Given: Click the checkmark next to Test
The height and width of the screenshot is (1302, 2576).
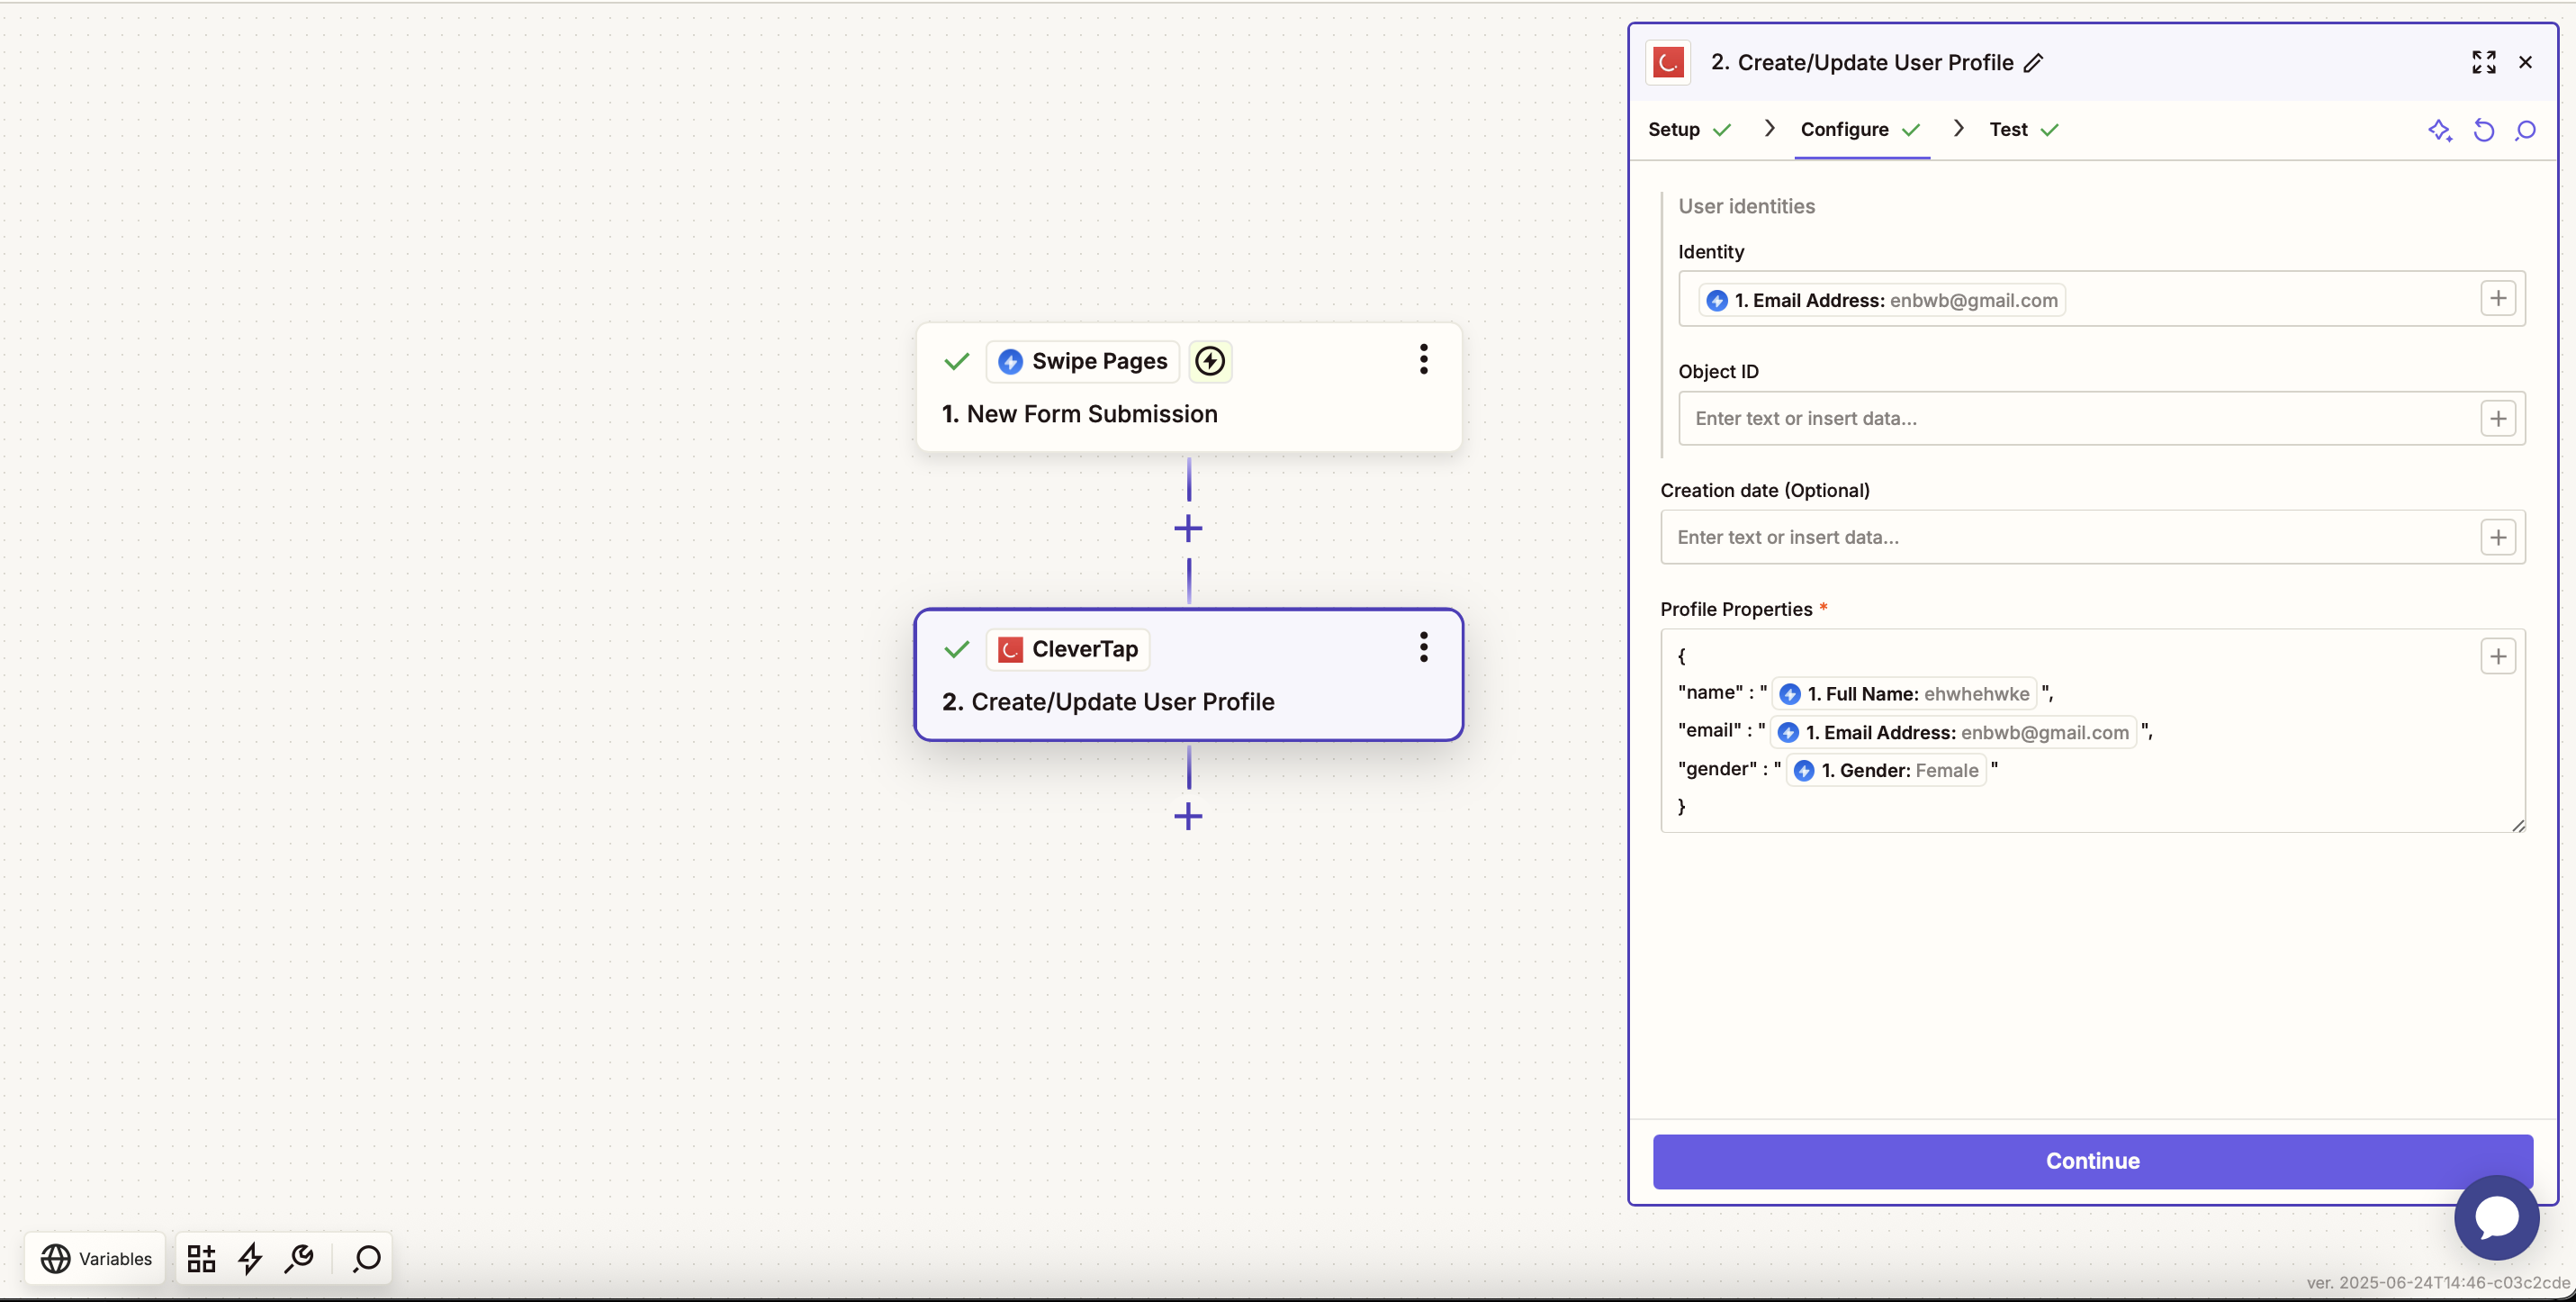Looking at the screenshot, I should coord(2050,129).
